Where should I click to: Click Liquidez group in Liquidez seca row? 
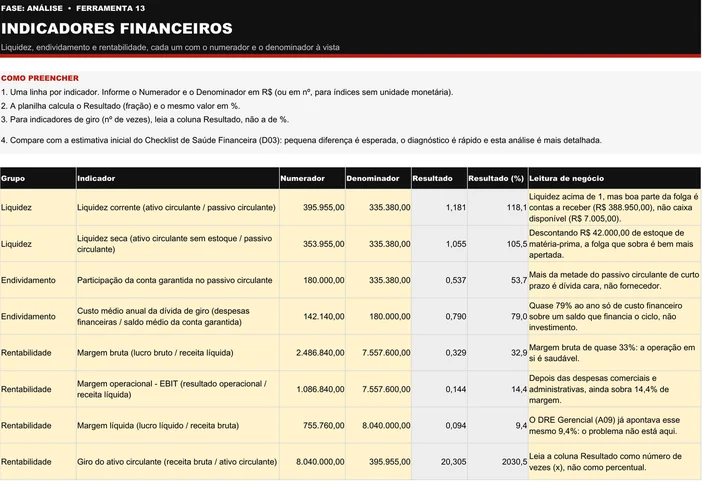(38, 244)
